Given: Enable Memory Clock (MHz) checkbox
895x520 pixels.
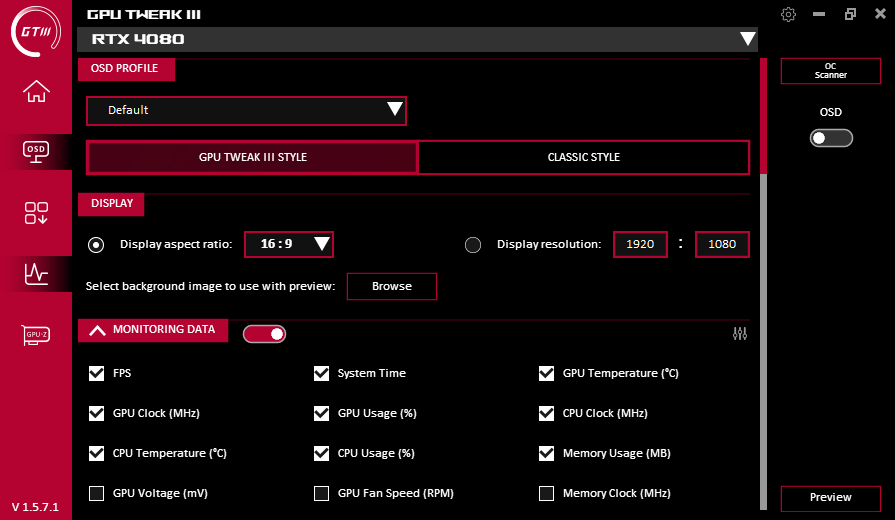Looking at the screenshot, I should click(546, 493).
